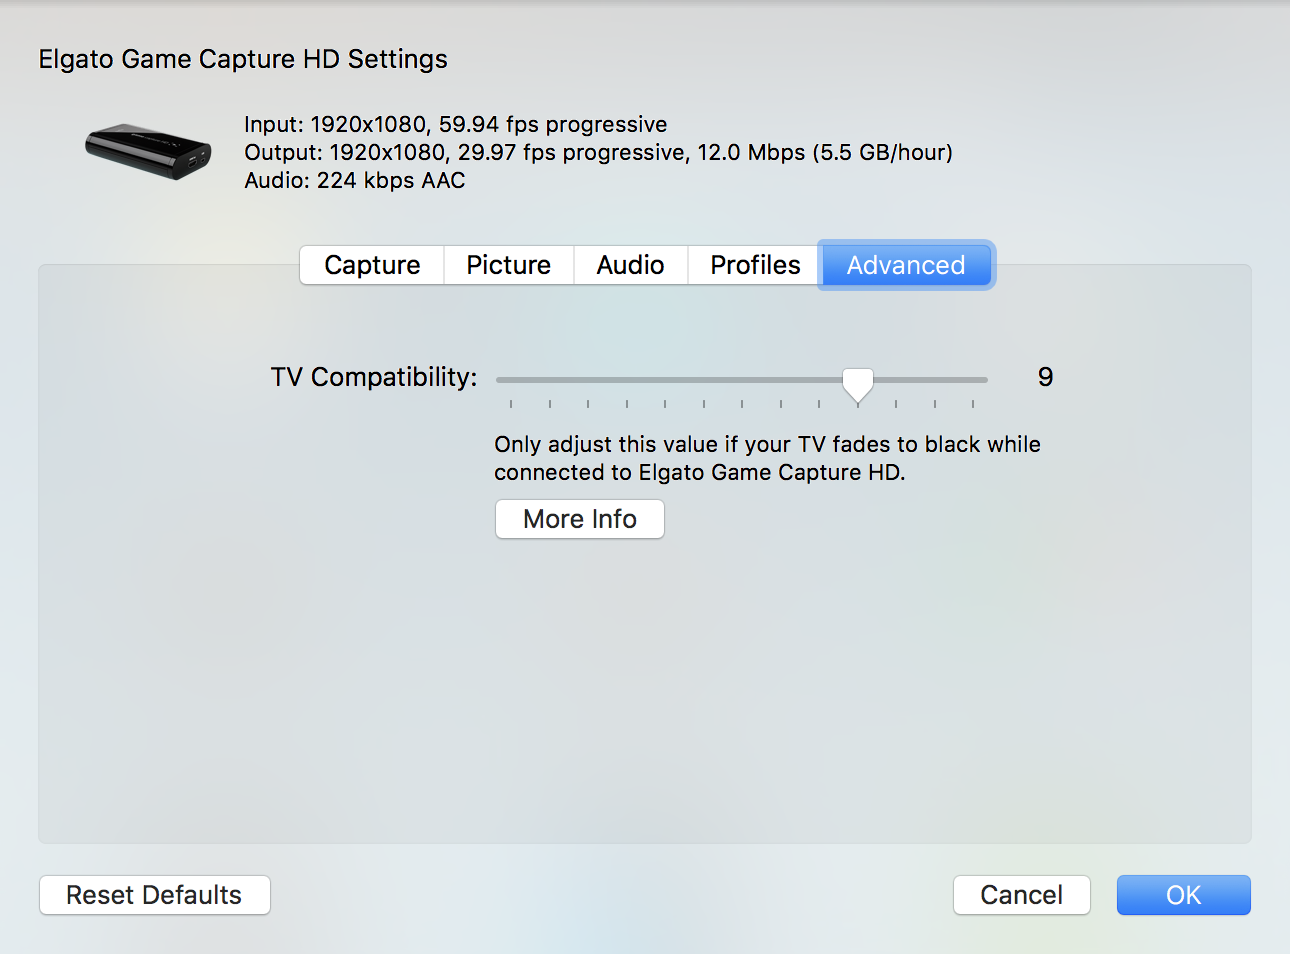1290x954 pixels.
Task: Cancel the settings dialog
Action: pyautogui.click(x=1021, y=895)
